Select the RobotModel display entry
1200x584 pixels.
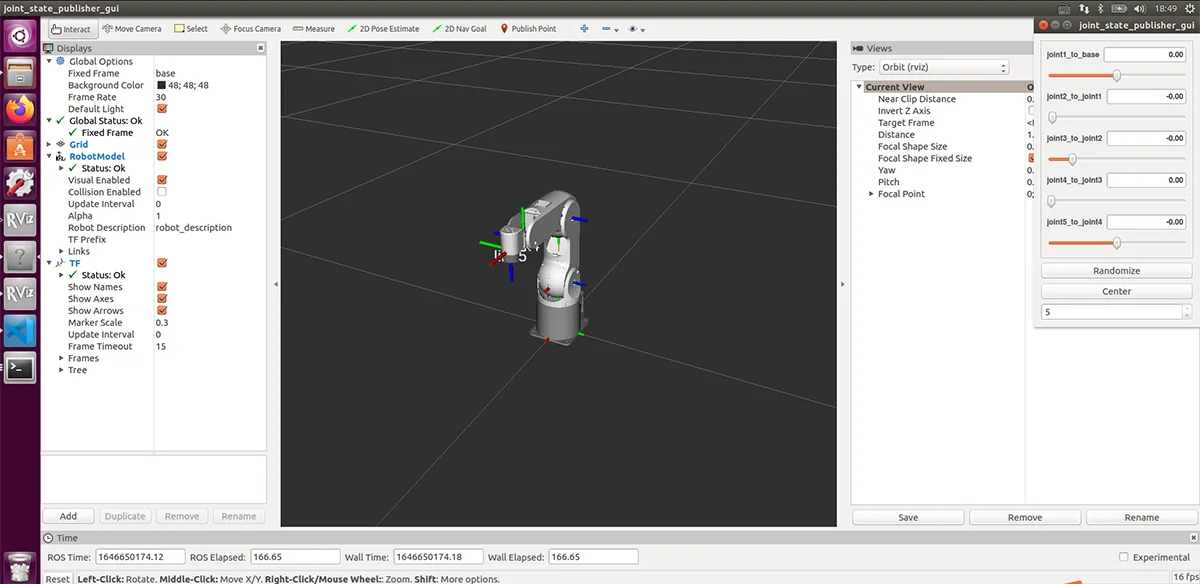pyautogui.click(x=97, y=157)
